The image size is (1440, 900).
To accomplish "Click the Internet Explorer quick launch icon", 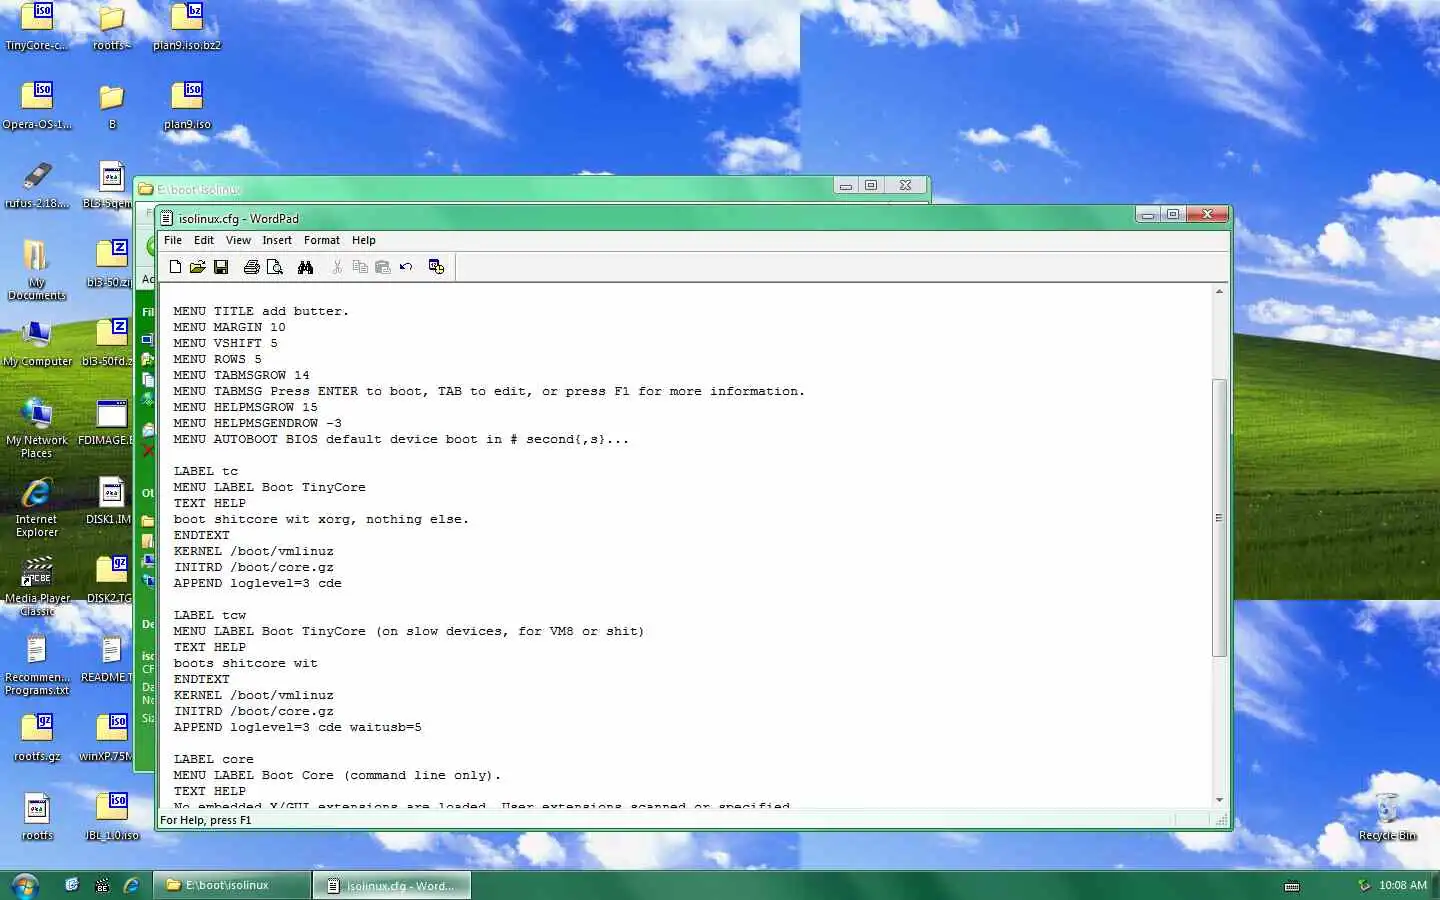I will tap(131, 885).
